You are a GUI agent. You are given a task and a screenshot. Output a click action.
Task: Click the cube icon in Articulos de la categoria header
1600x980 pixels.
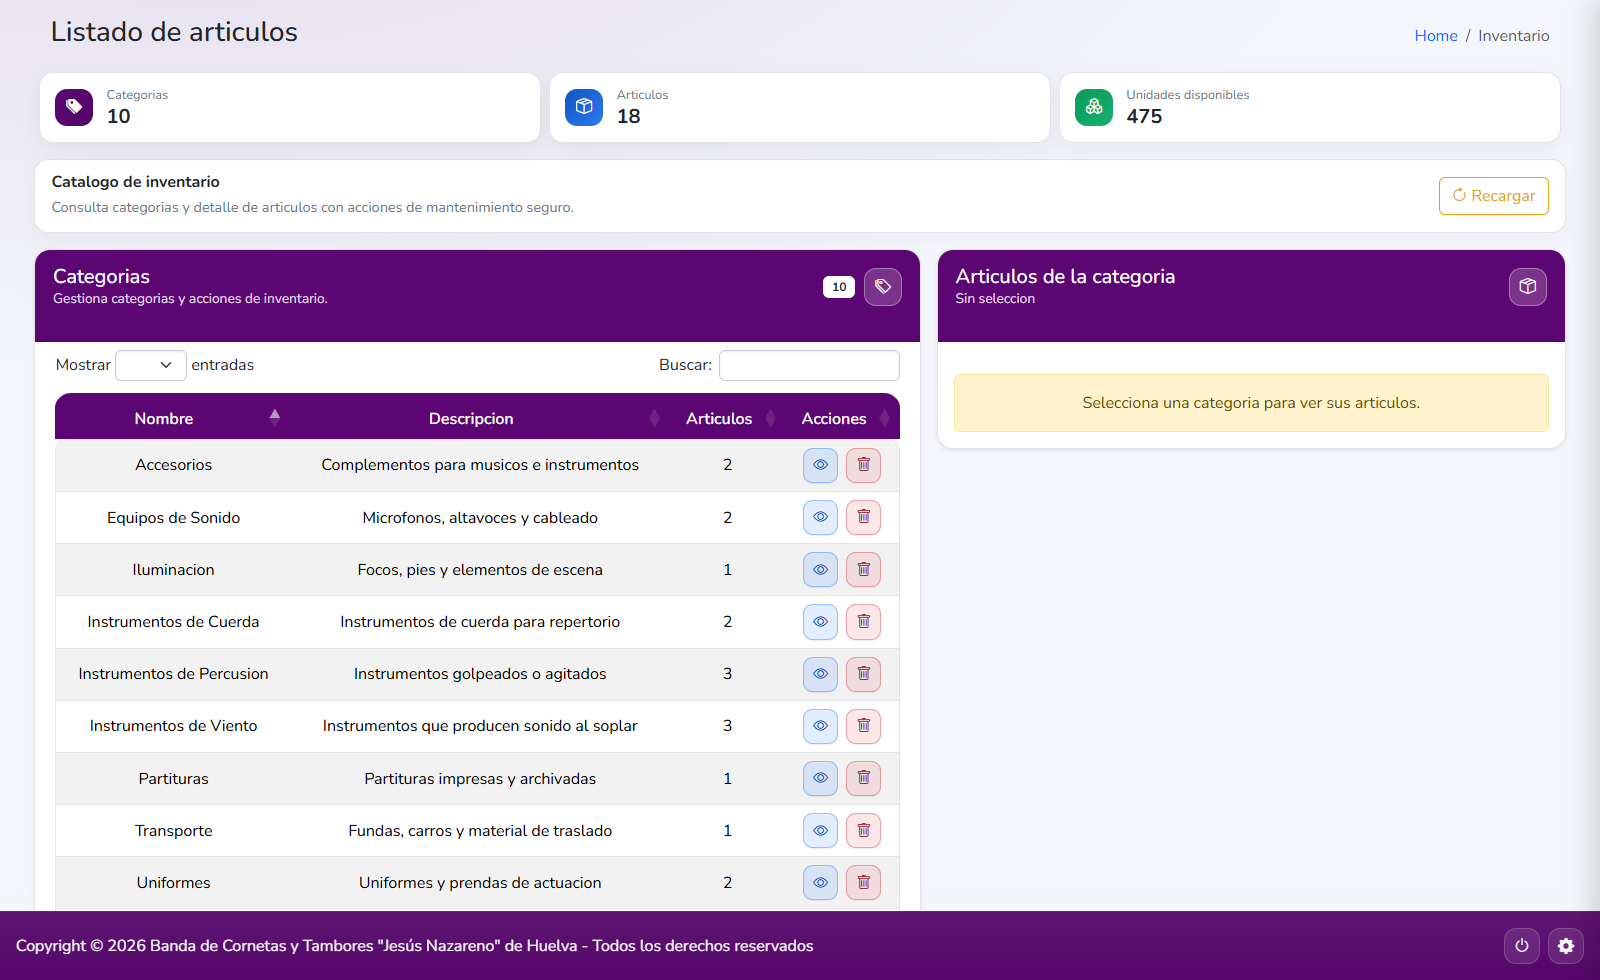(1527, 287)
